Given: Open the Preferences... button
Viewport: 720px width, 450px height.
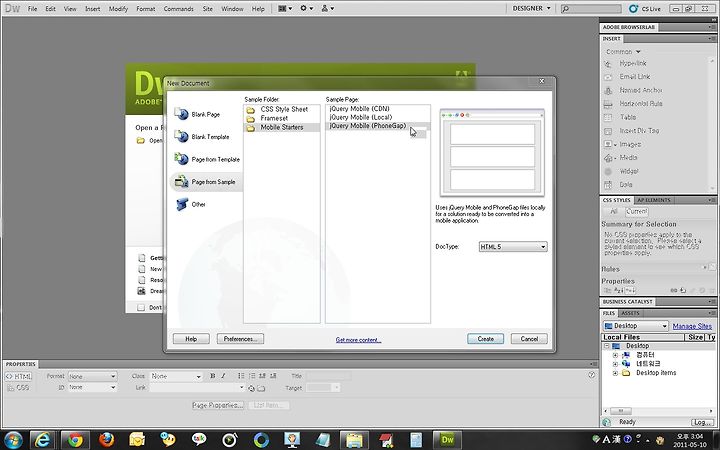Looking at the screenshot, I should click(240, 339).
